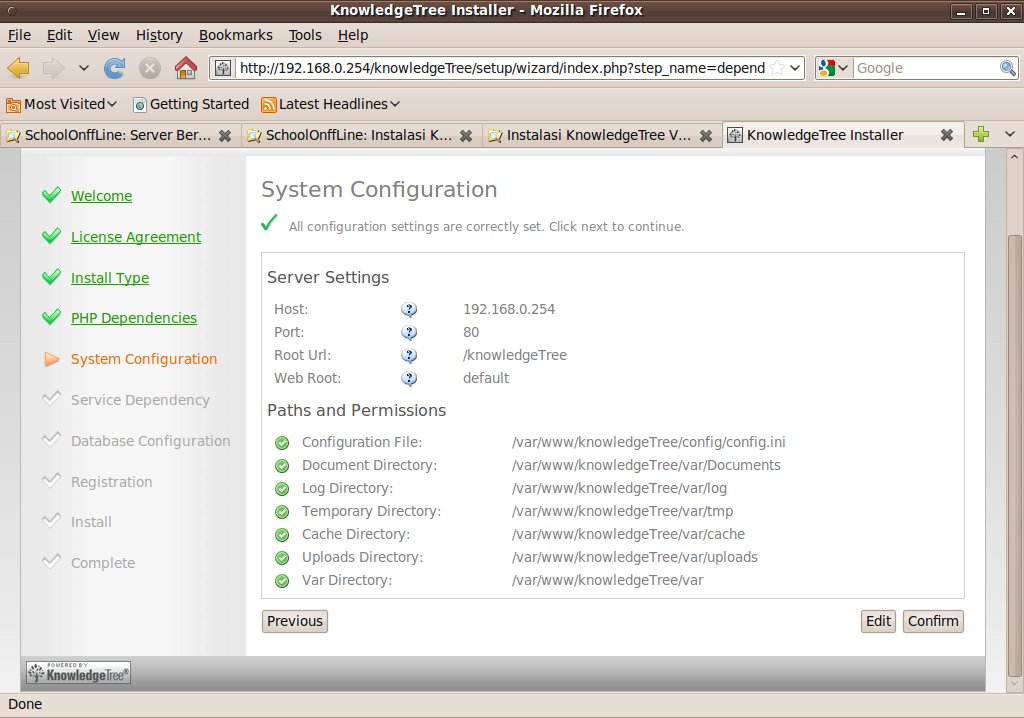Click the Web Root help icon
Screen dimensions: 1024x718
[x=409, y=379]
